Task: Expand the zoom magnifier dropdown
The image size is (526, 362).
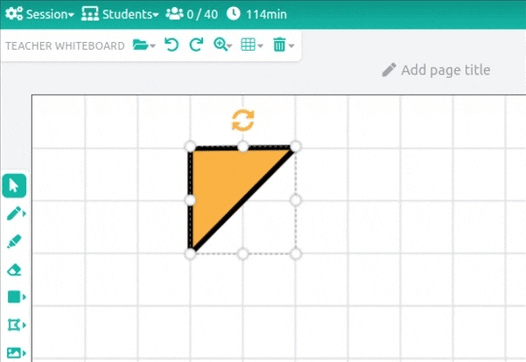Action: (x=223, y=45)
